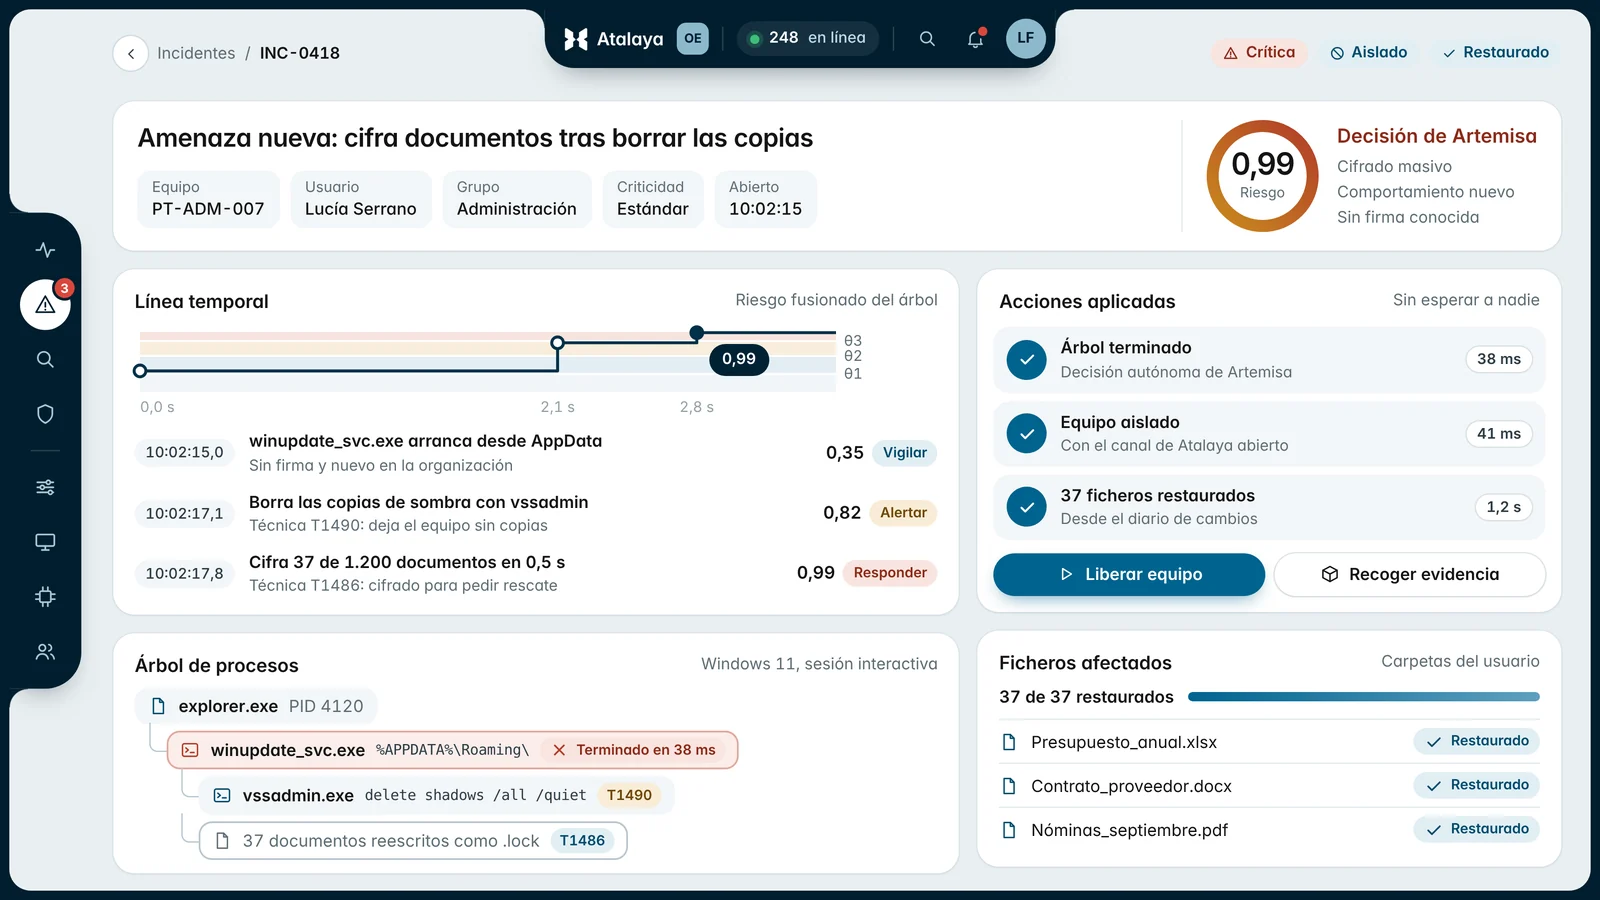Click the back arrow beside Incidentes
Viewport: 1600px width, 900px height.
pos(131,53)
